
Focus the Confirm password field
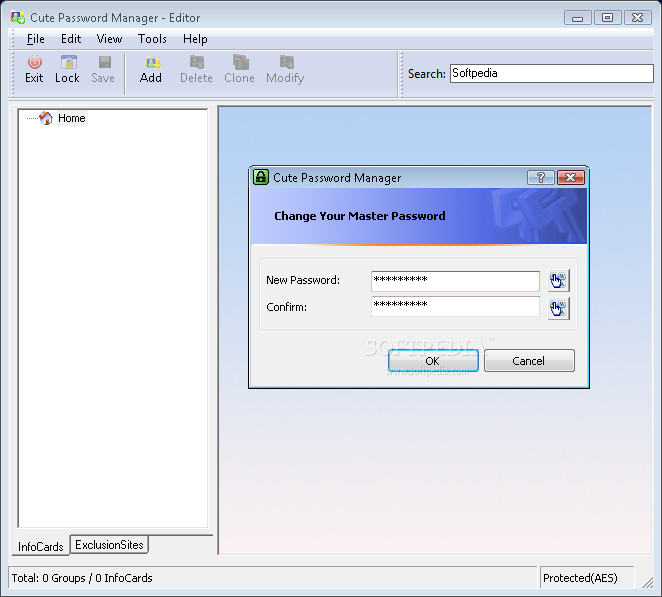point(455,307)
